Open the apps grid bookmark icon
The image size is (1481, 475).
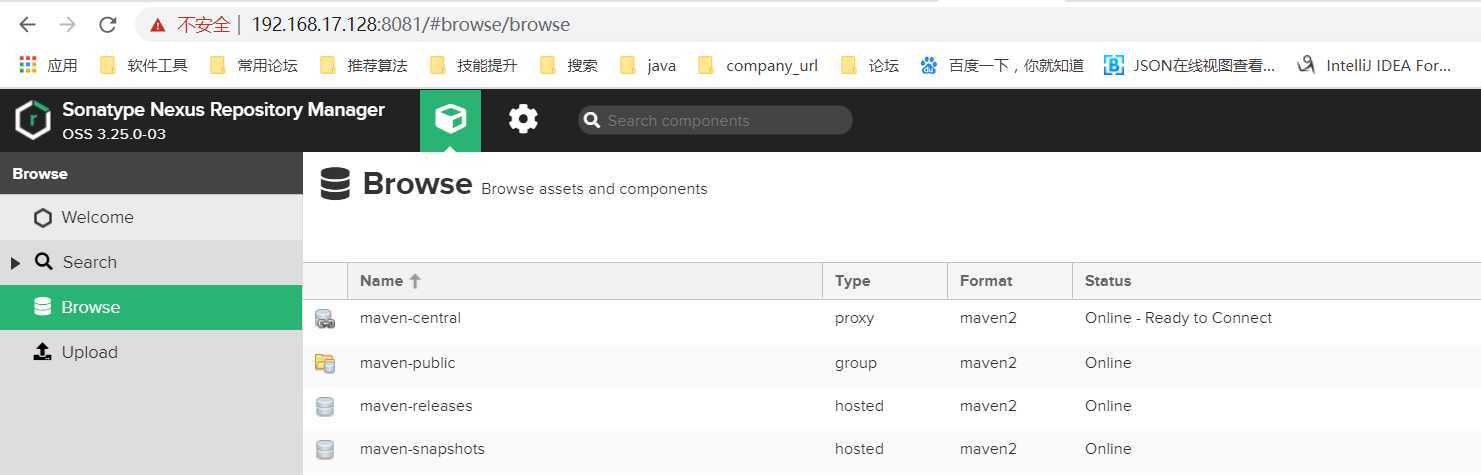pyautogui.click(x=28, y=65)
